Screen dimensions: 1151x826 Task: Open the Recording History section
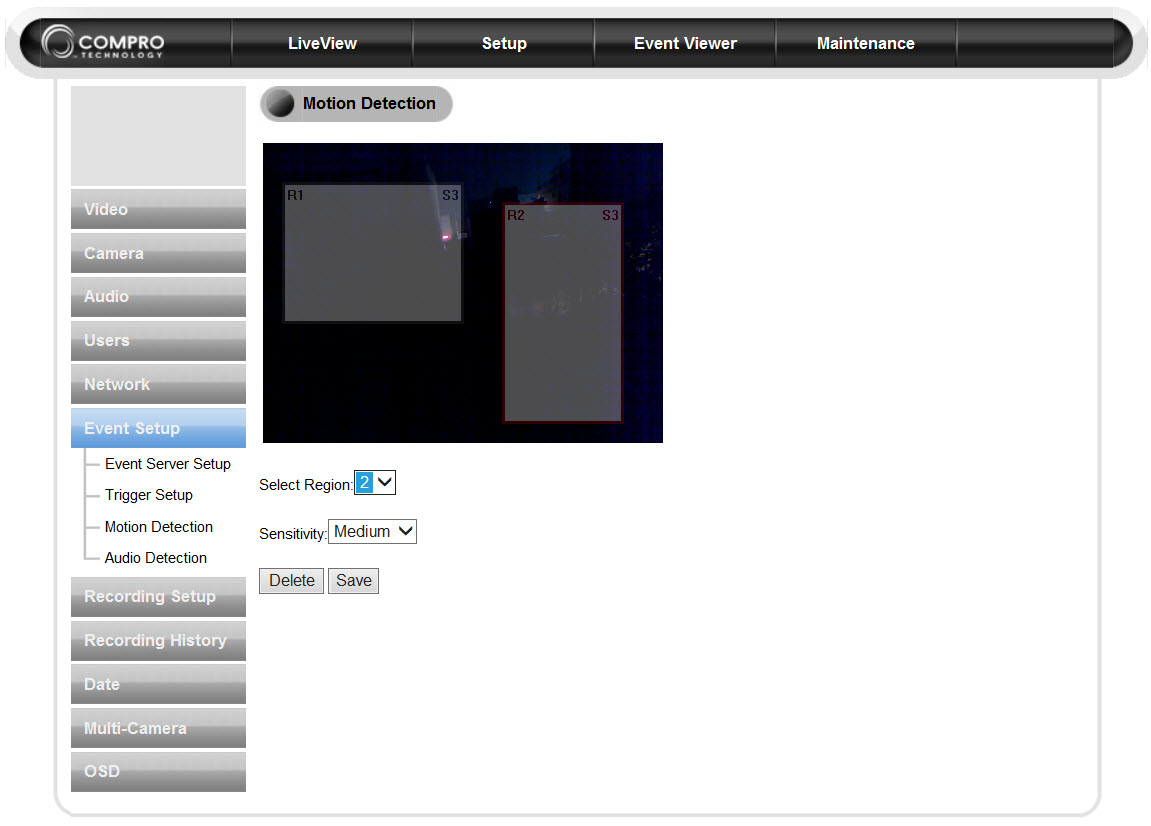point(159,640)
